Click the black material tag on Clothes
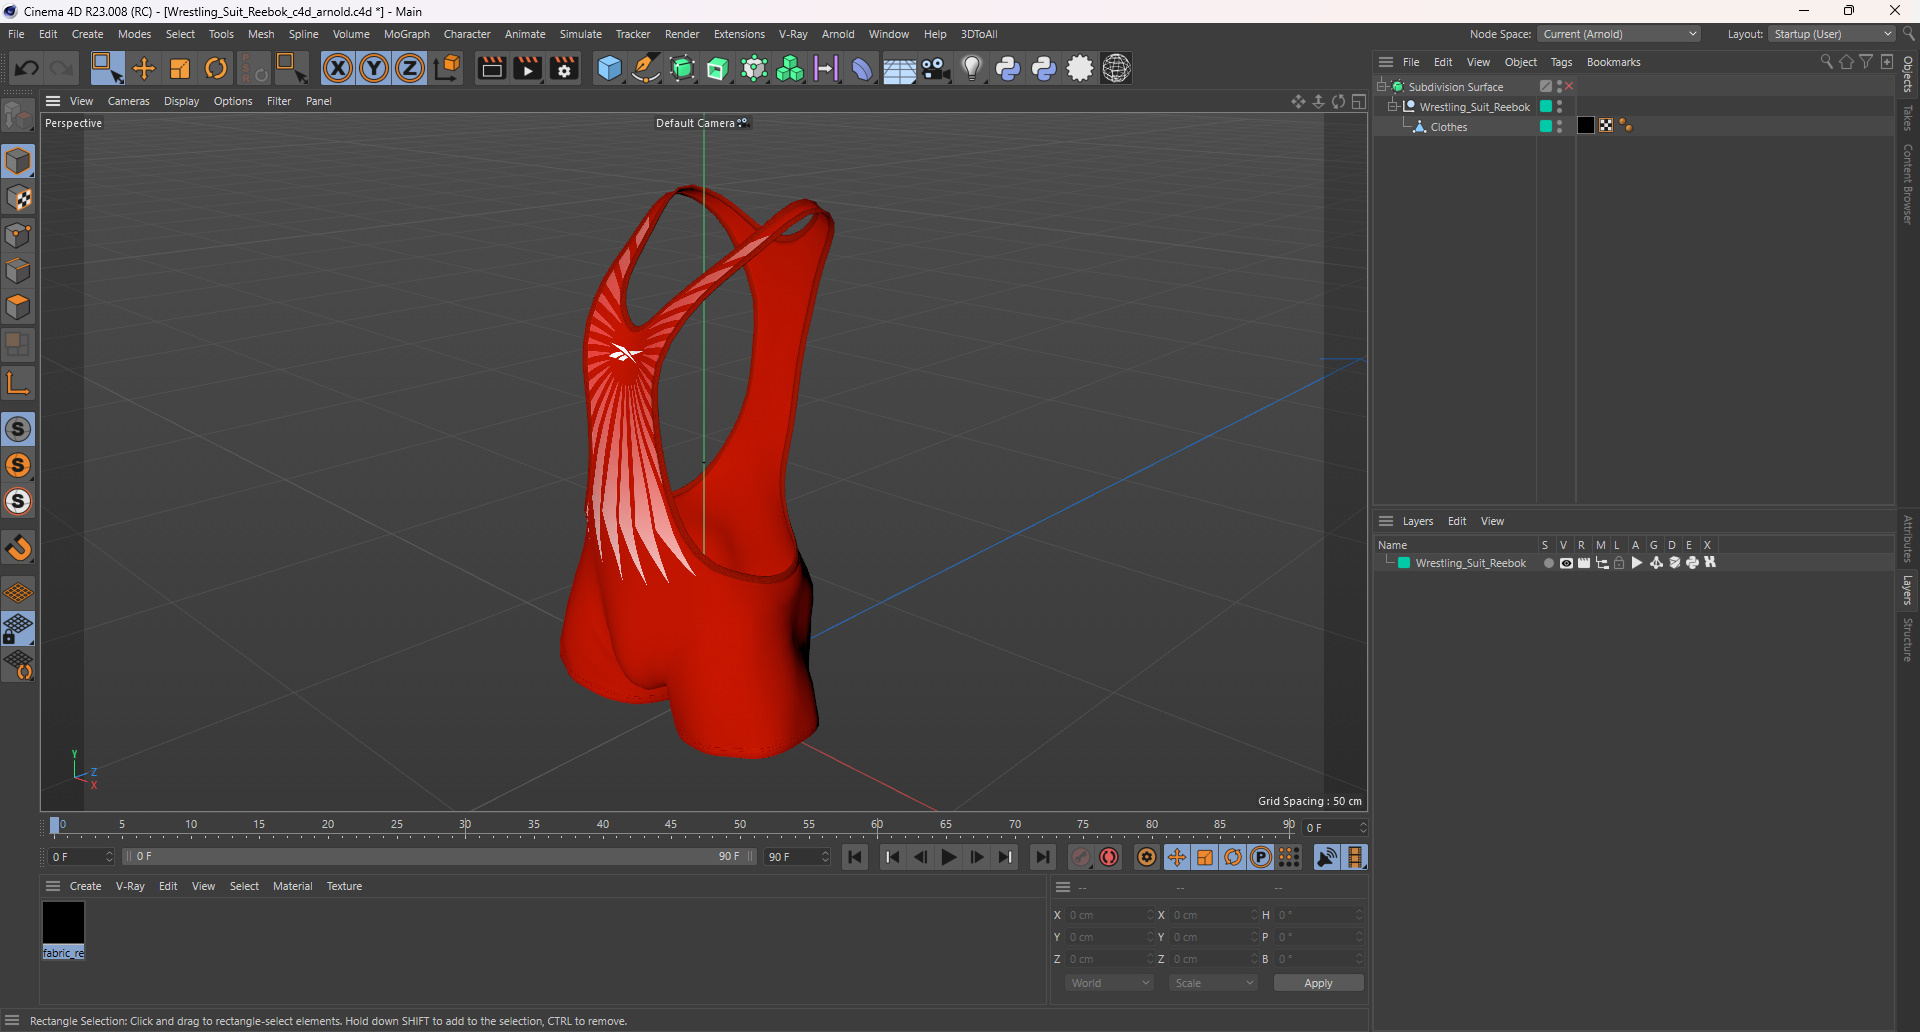The width and height of the screenshot is (1920, 1032). (x=1586, y=125)
